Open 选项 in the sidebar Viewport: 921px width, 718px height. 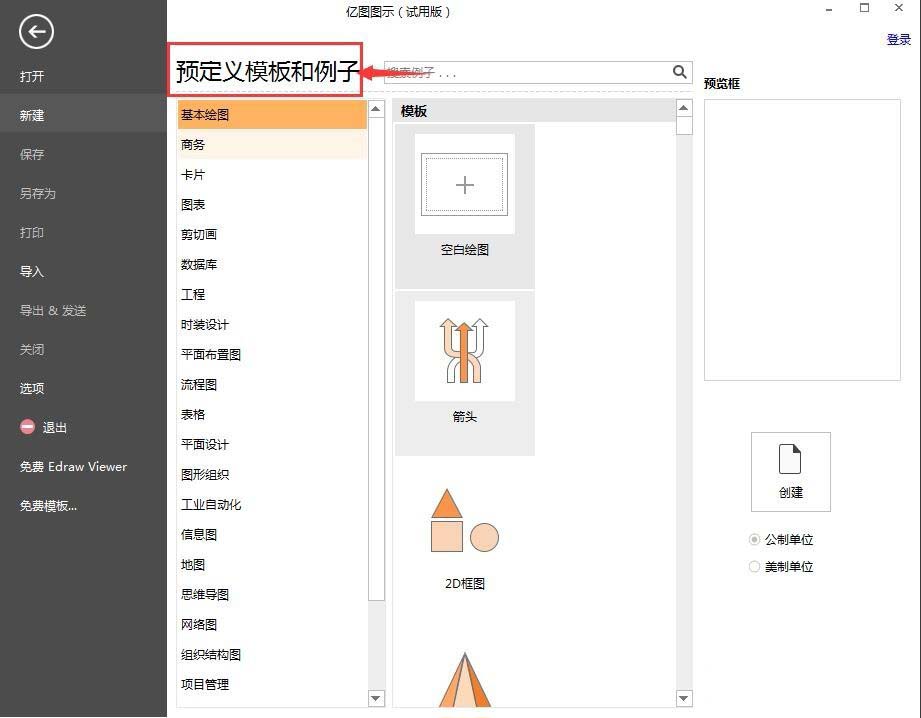[32, 388]
